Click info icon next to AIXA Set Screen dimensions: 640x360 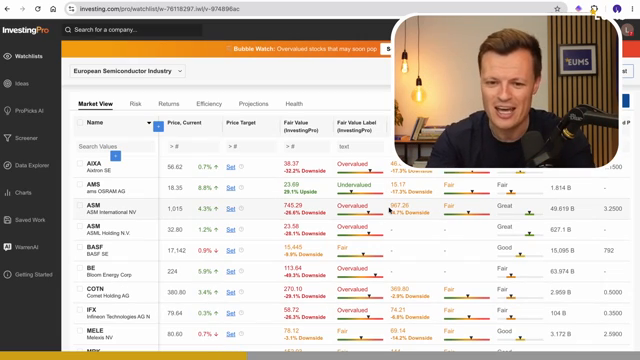coord(241,167)
